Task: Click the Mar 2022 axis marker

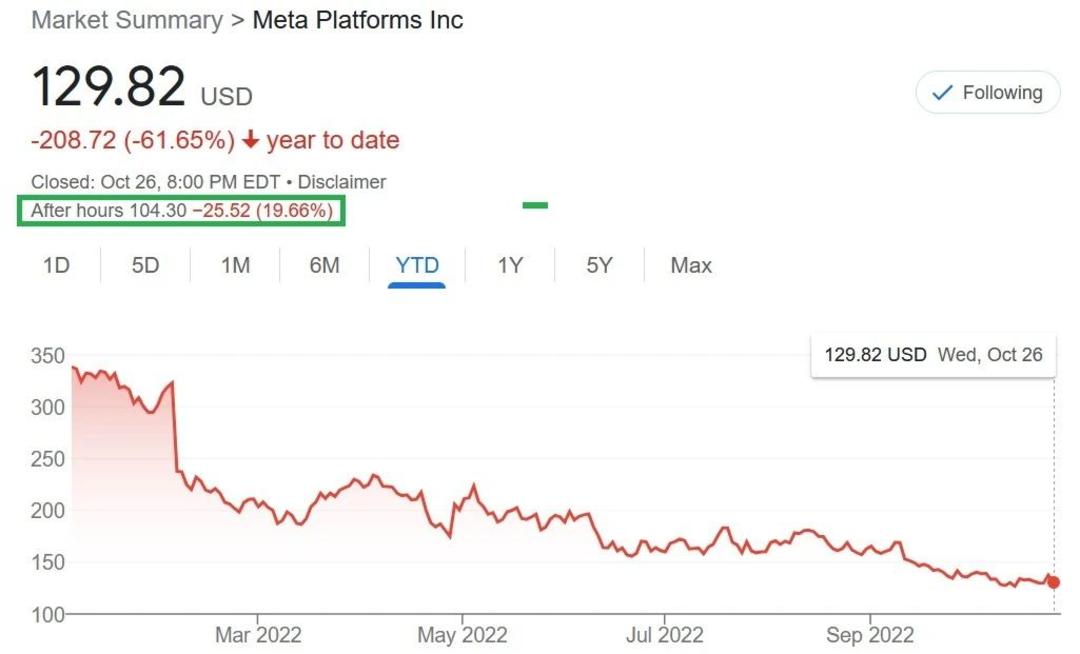Action: tap(258, 634)
